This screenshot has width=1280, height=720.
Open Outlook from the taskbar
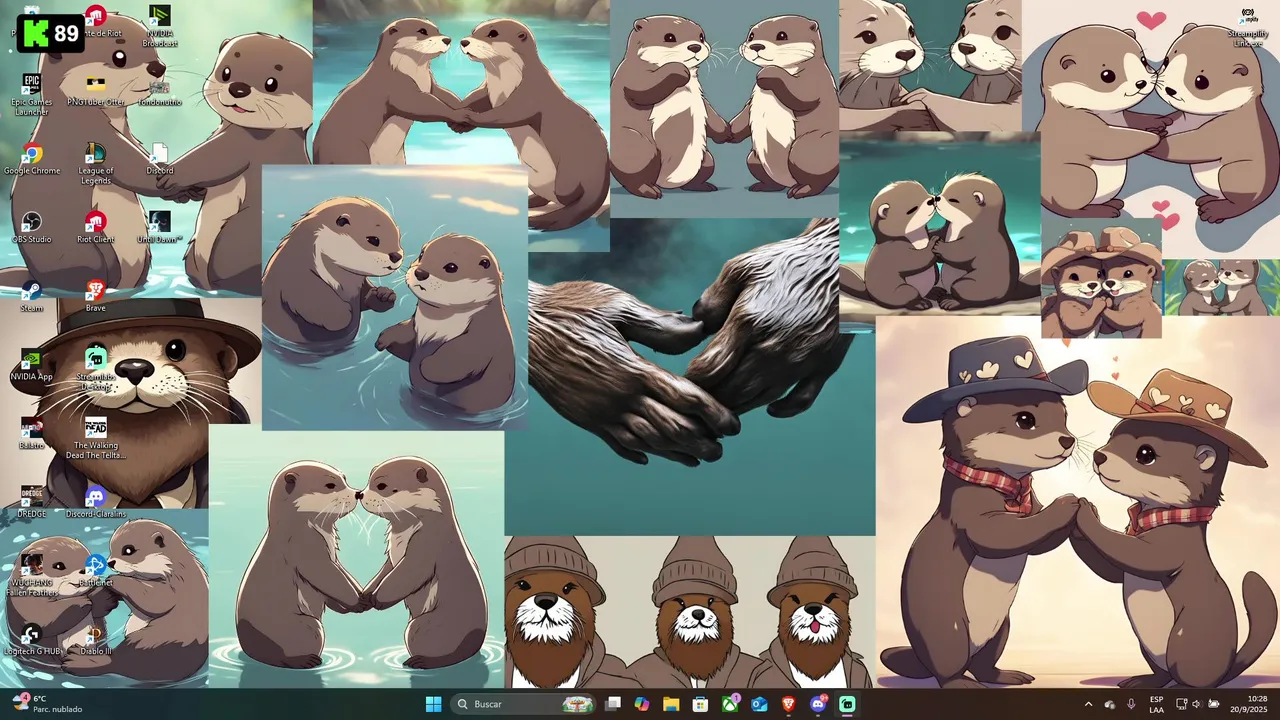(759, 704)
